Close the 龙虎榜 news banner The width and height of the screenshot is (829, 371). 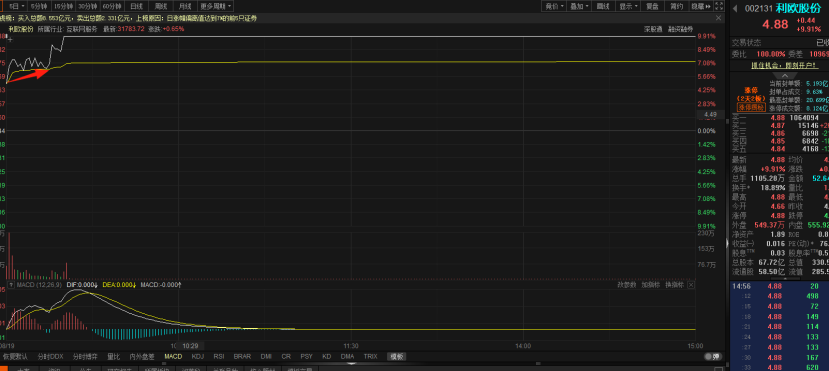pos(719,18)
